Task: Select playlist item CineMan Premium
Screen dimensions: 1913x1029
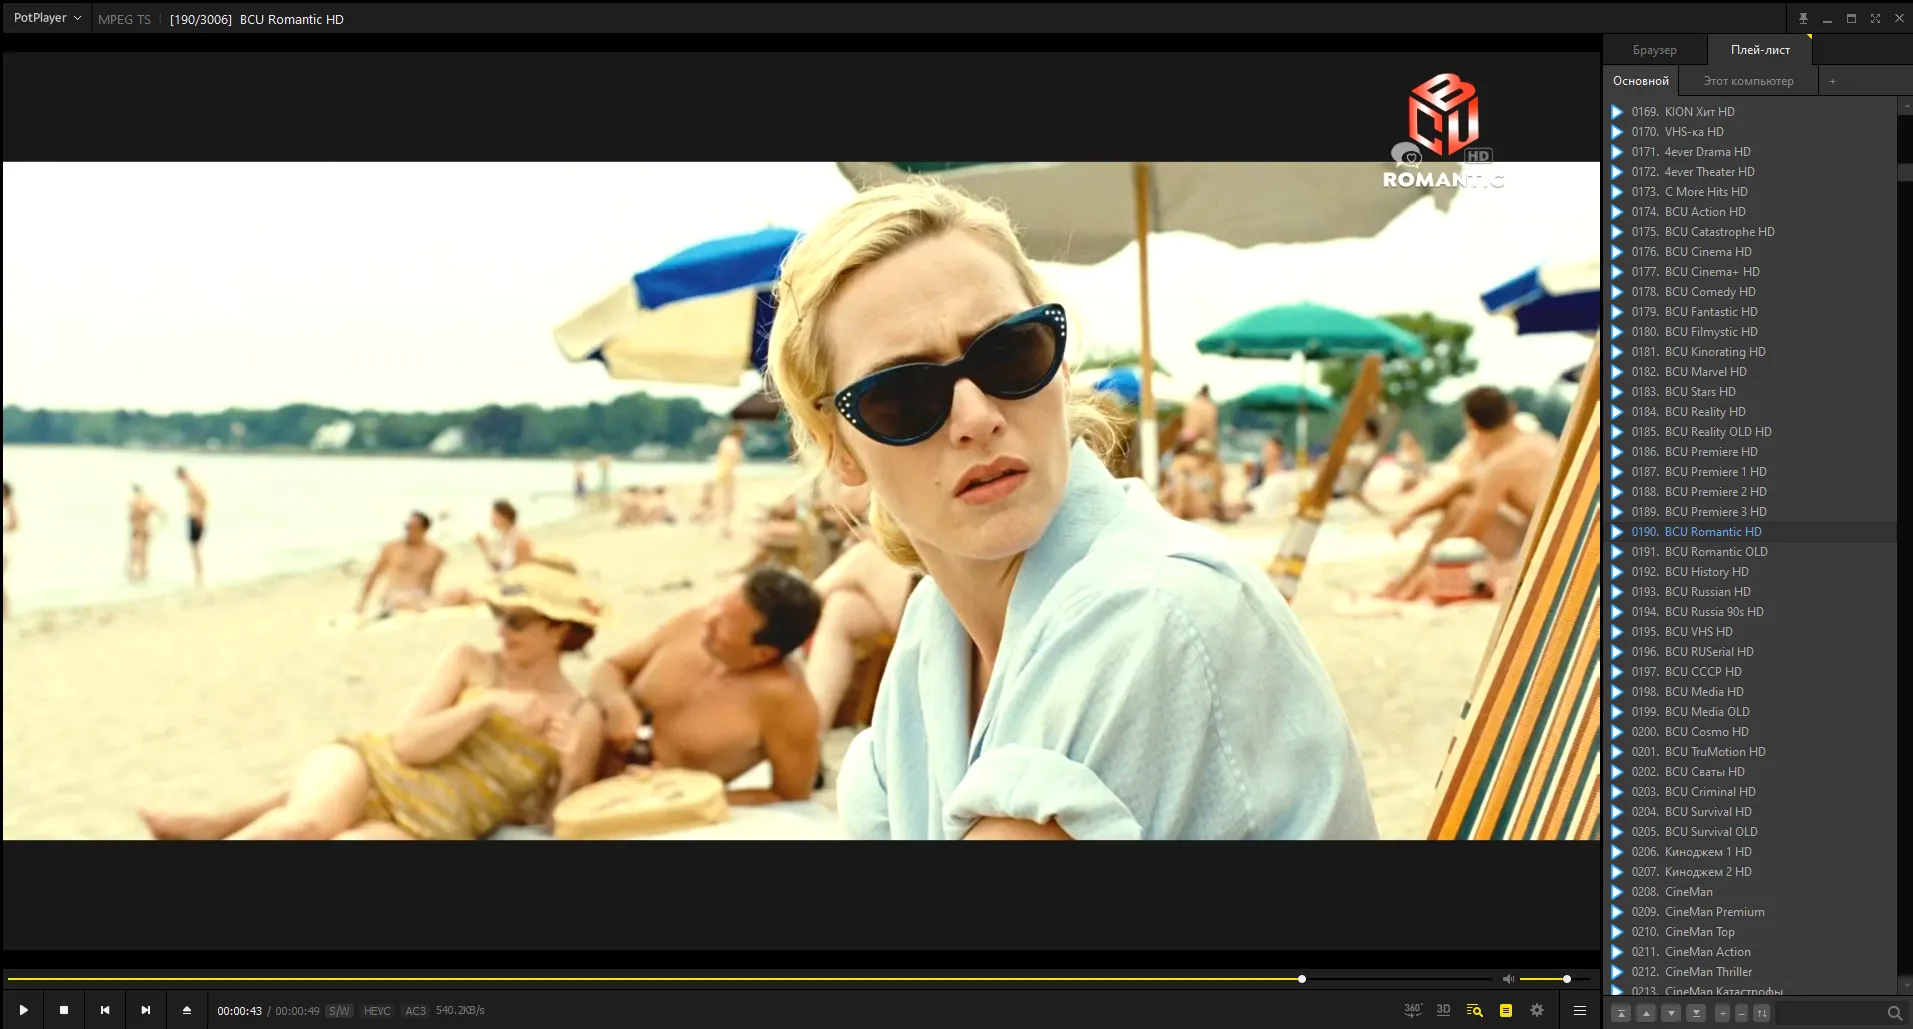Action: pyautogui.click(x=1752, y=912)
